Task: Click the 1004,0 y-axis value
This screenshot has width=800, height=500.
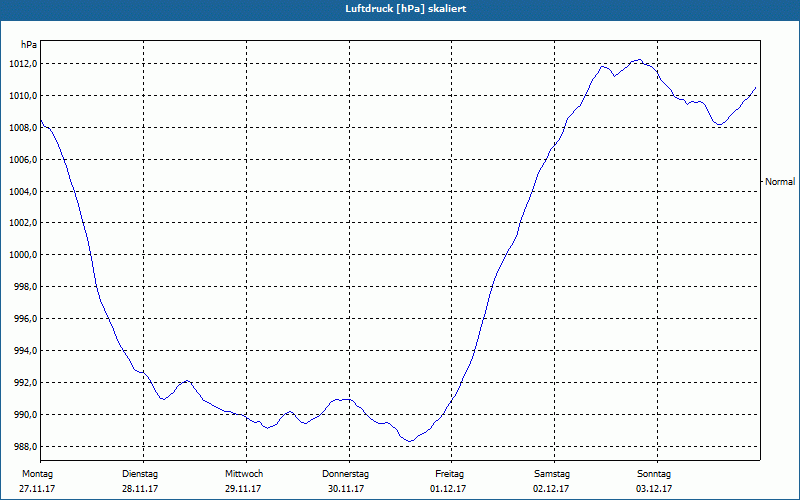Action: tap(24, 191)
